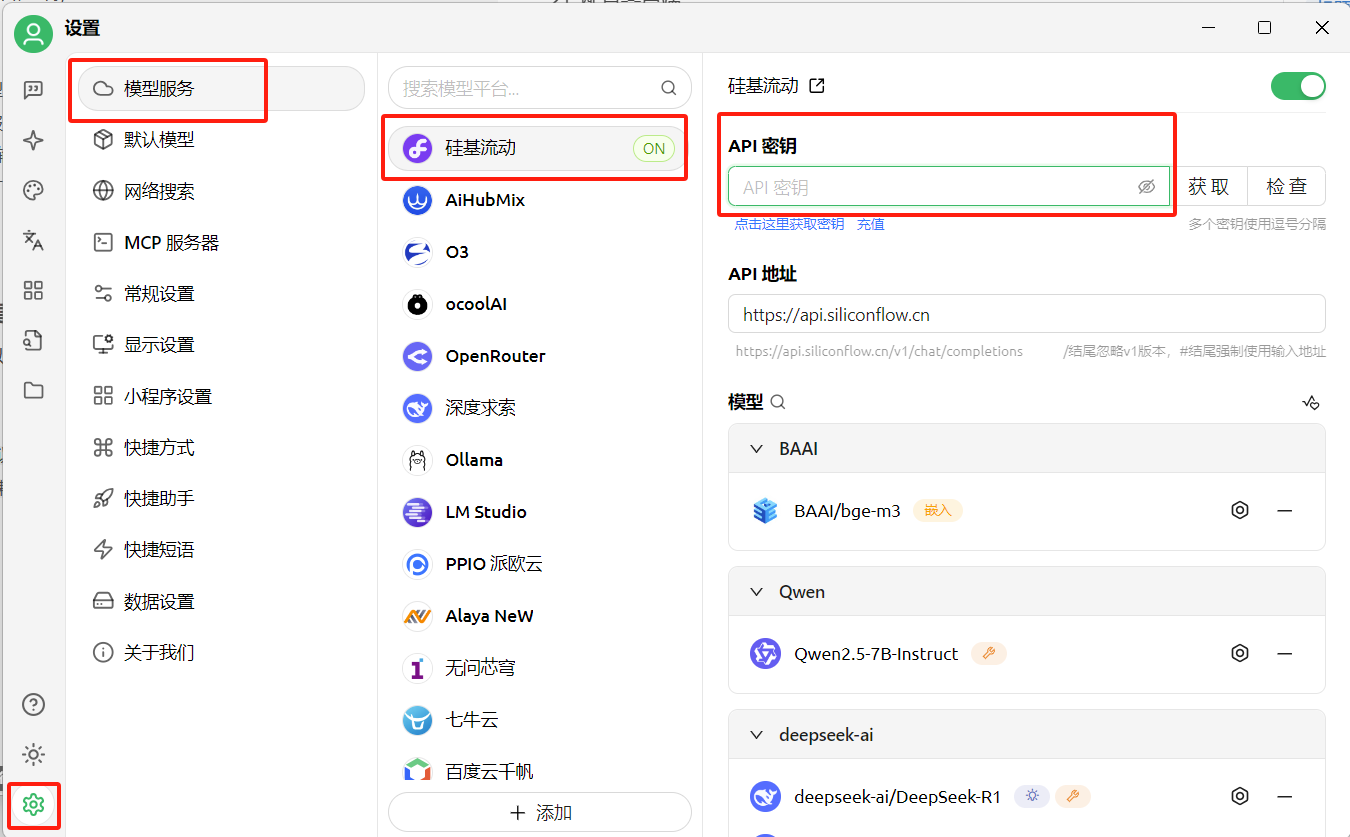Click the search magnifier in platform search
1350x837 pixels.
pos(669,88)
